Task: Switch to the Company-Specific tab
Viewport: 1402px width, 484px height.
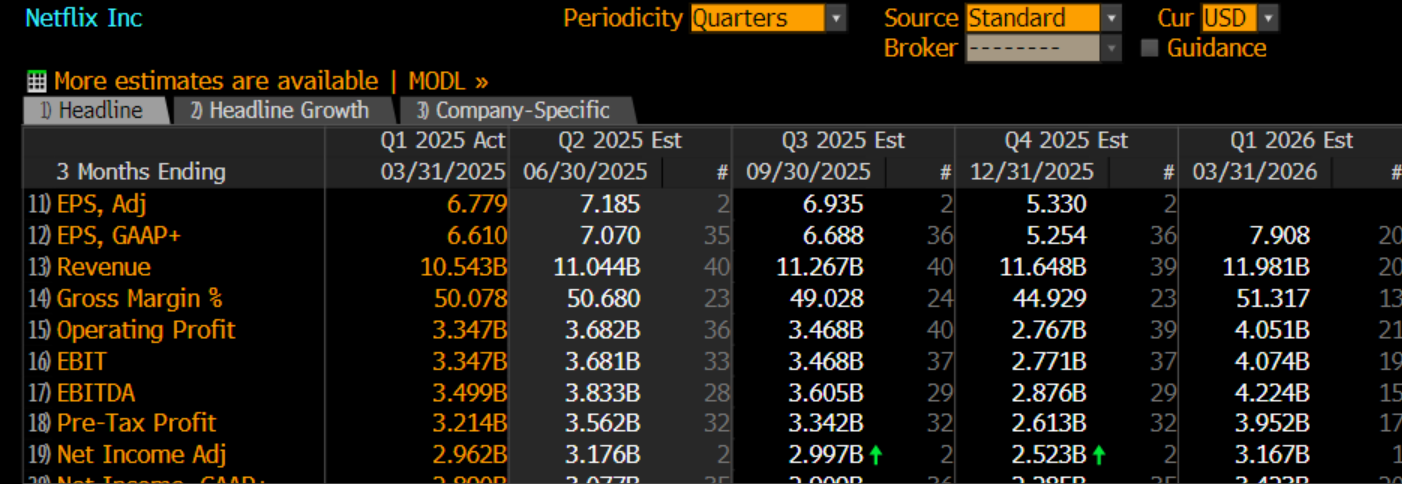Action: tap(517, 111)
